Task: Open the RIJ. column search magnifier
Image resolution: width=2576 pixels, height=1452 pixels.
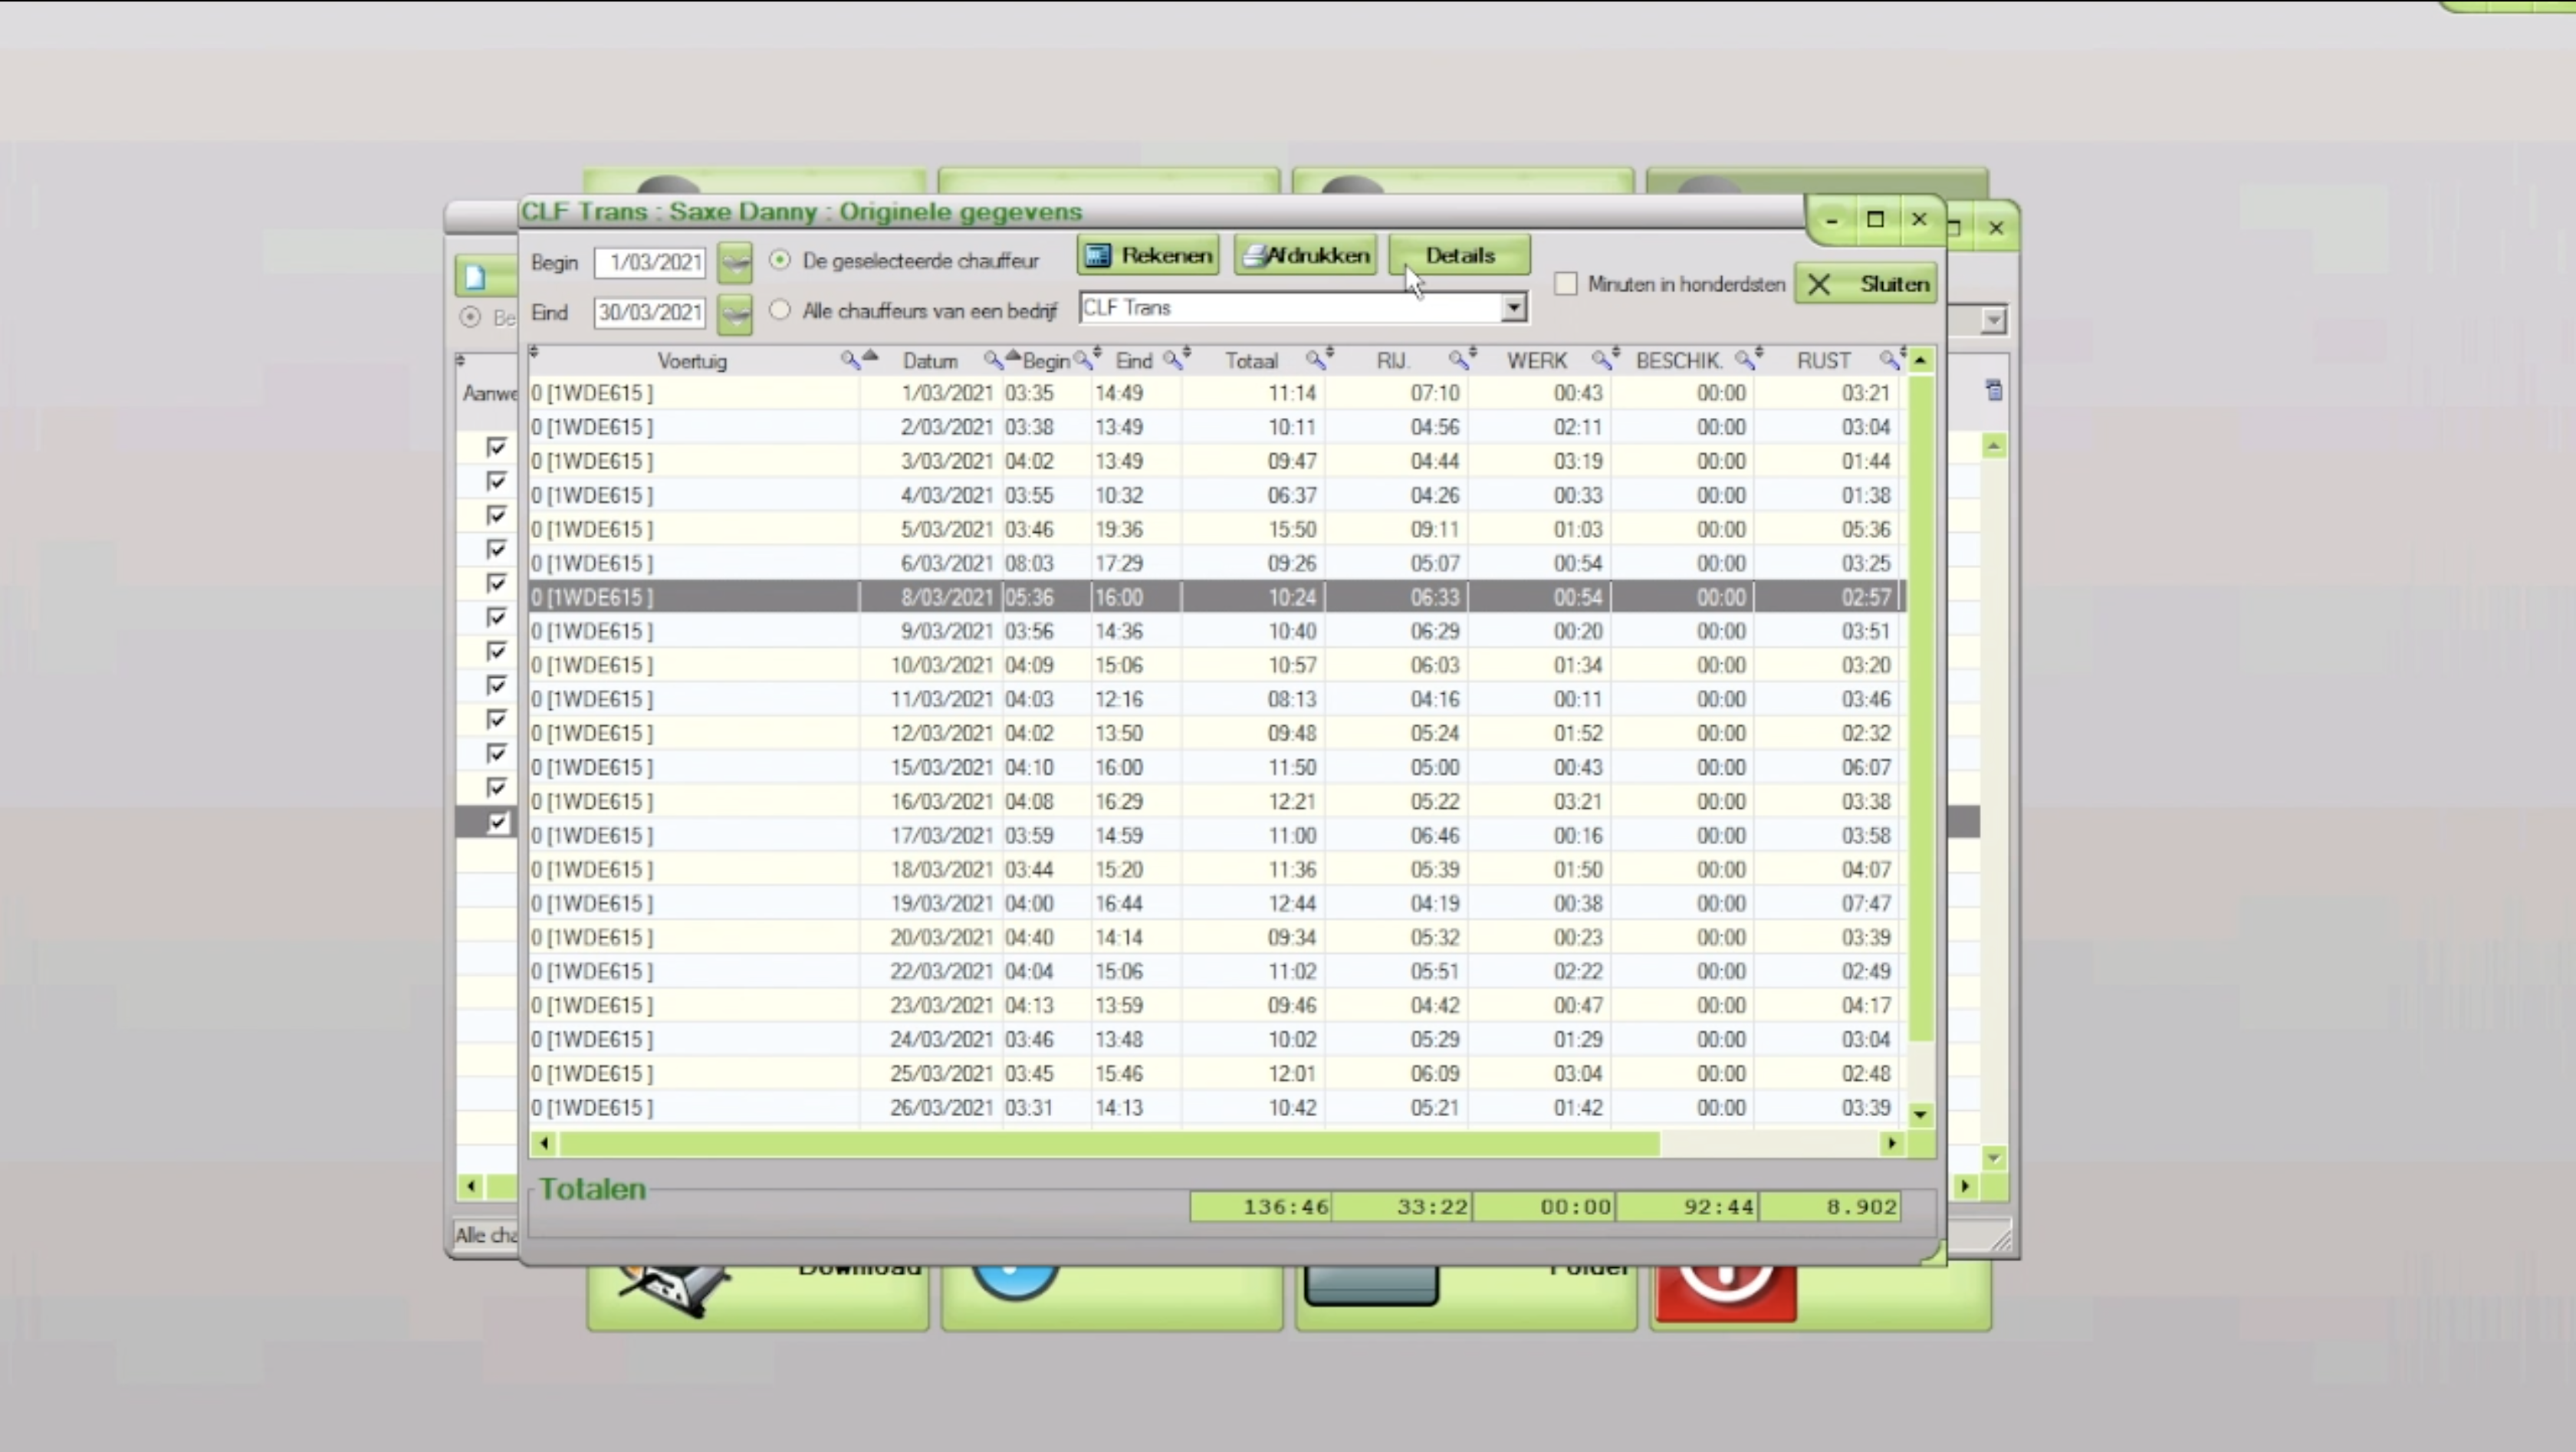Action: click(x=1458, y=360)
